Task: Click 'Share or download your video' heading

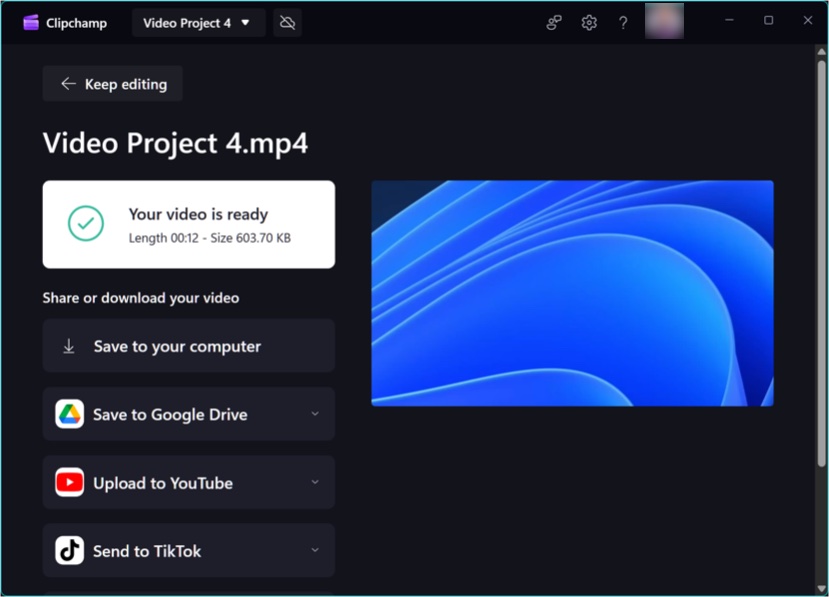Action: [141, 298]
